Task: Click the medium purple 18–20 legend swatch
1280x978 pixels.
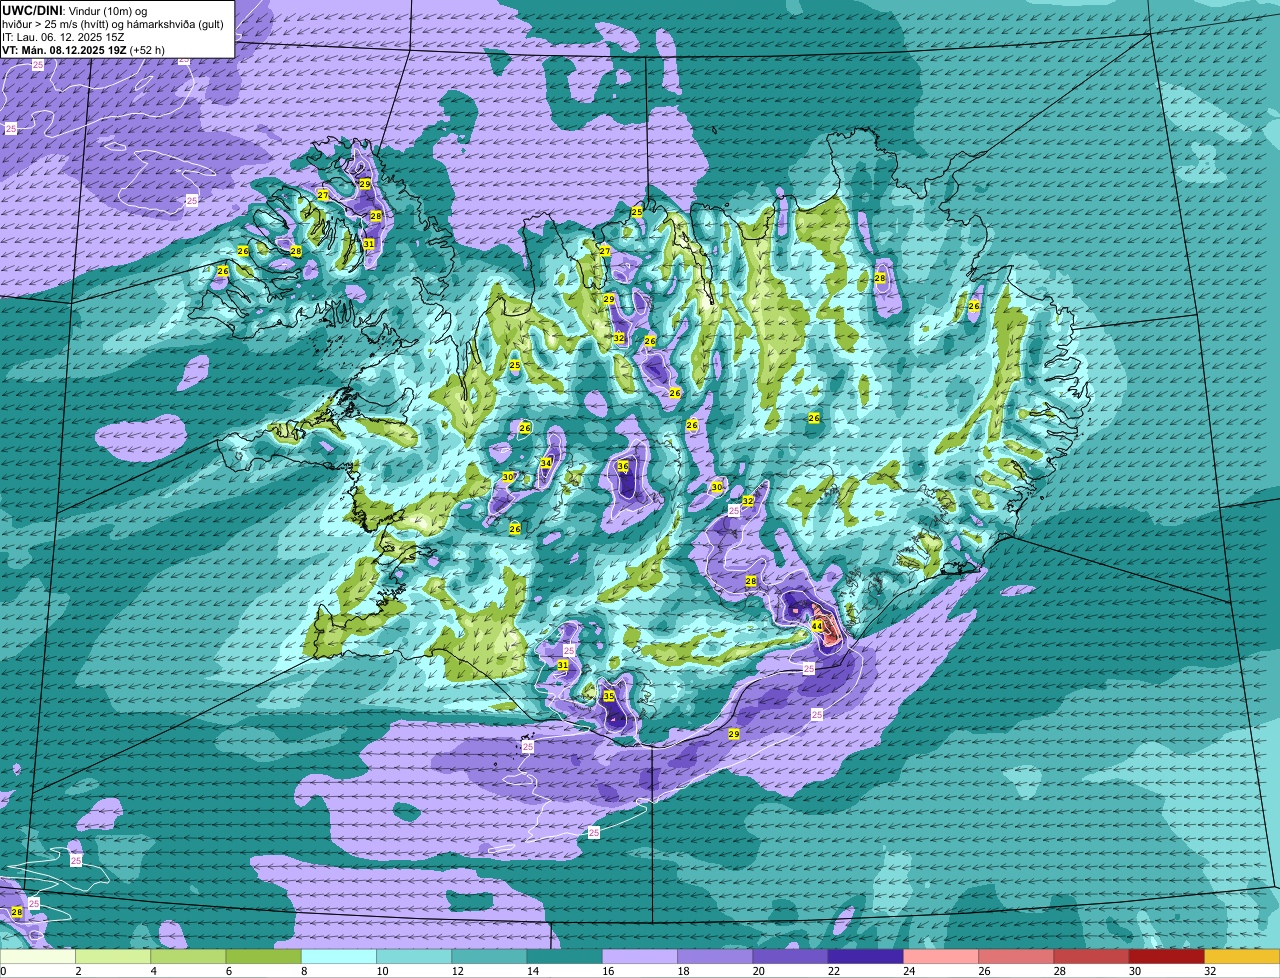Action: (715, 956)
